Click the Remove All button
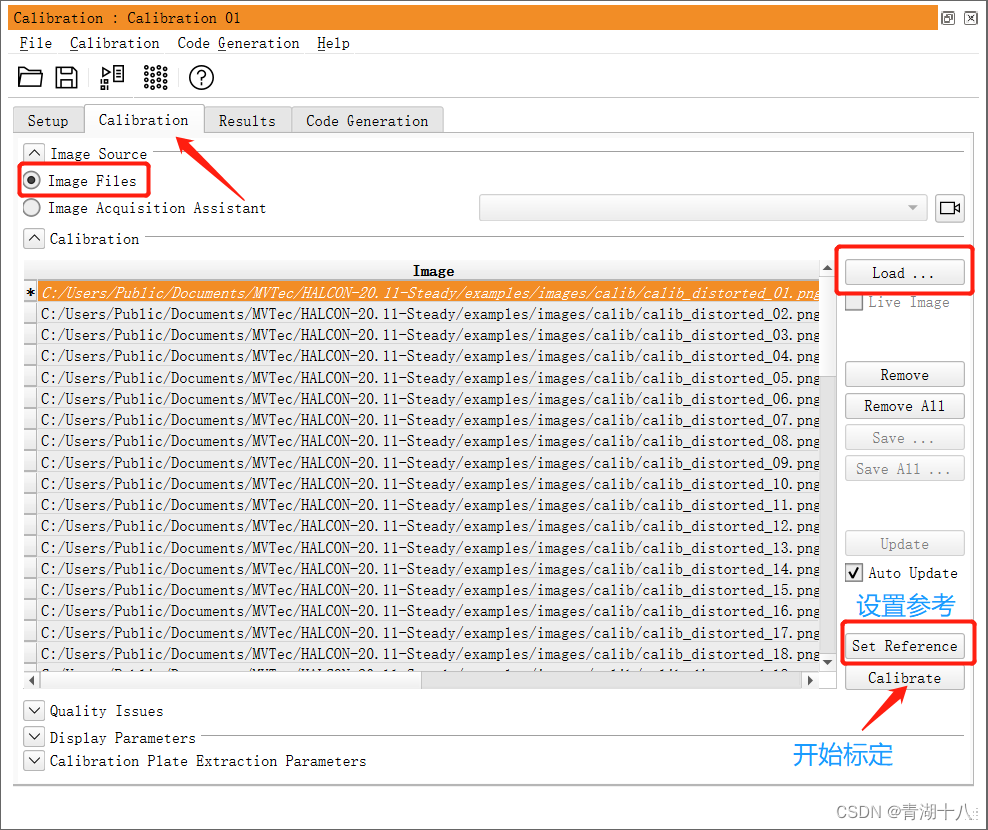Viewport: 988px width, 830px height. click(x=904, y=406)
